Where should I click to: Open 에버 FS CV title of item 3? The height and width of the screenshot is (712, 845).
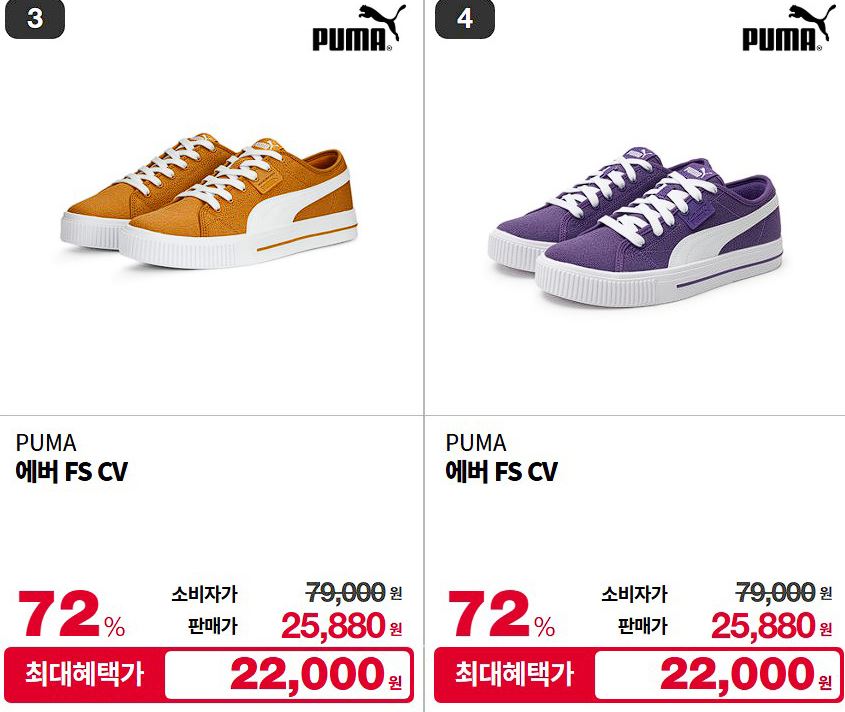tap(72, 472)
